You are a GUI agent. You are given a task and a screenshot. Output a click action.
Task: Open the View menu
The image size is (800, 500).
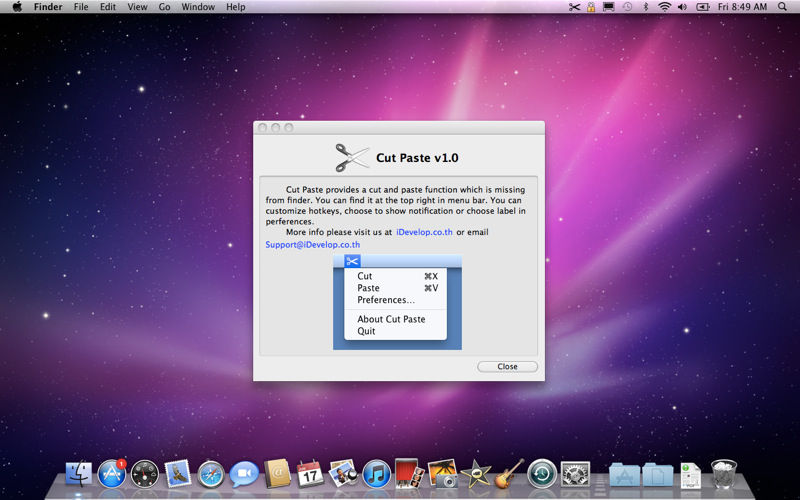[137, 7]
